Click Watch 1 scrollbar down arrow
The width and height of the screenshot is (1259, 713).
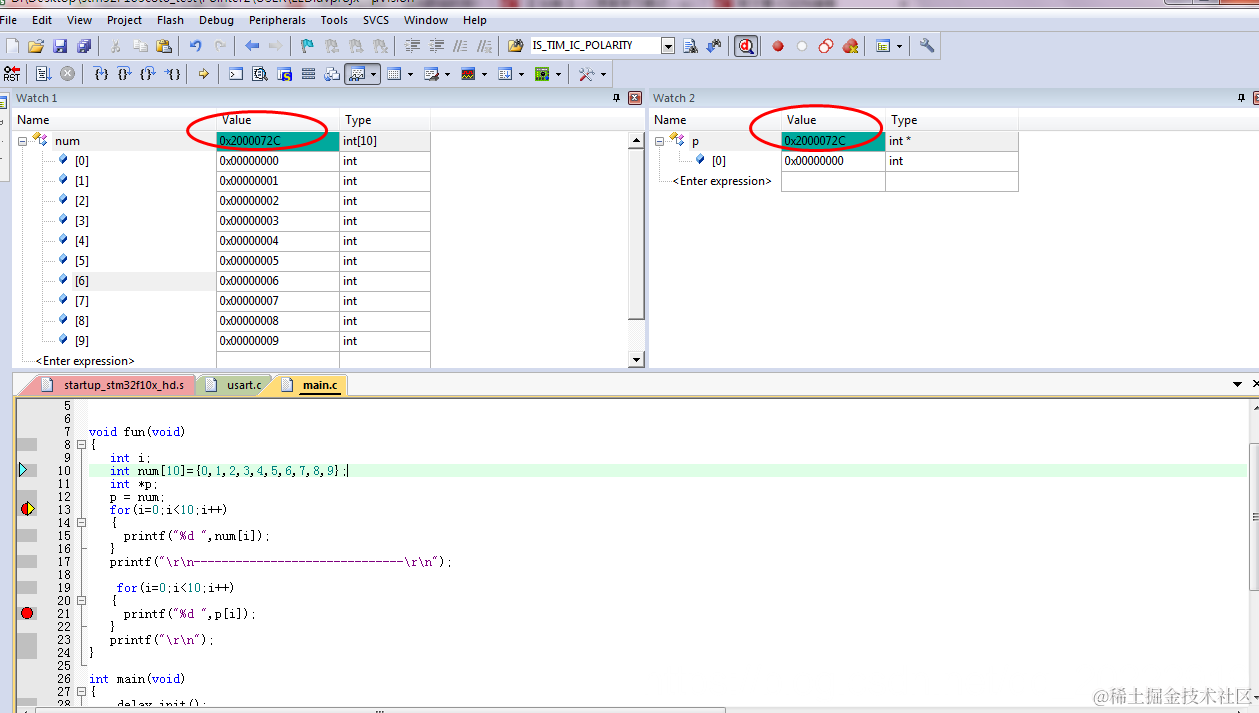[x=636, y=360]
